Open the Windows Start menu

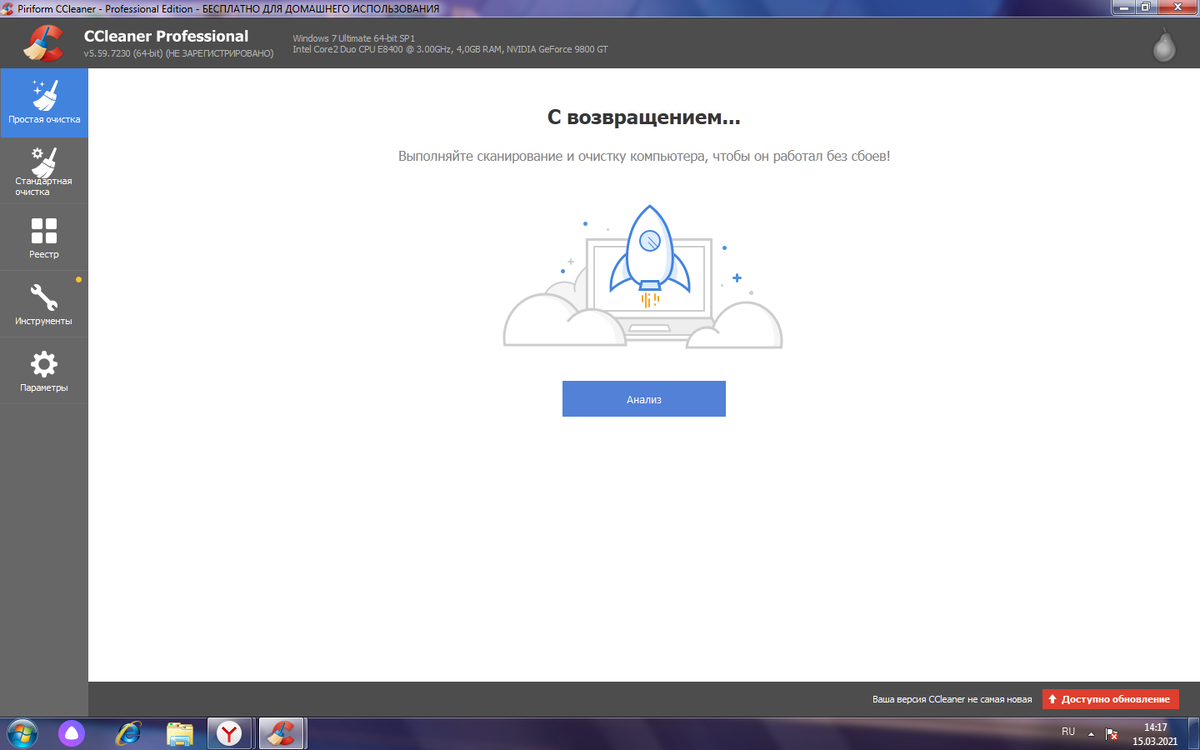[x=22, y=734]
